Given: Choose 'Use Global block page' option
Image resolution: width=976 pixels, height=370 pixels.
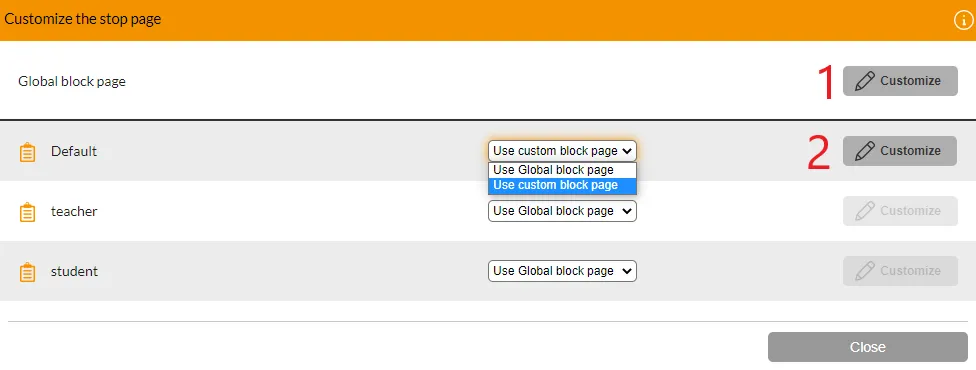Looking at the screenshot, I should pos(562,170).
